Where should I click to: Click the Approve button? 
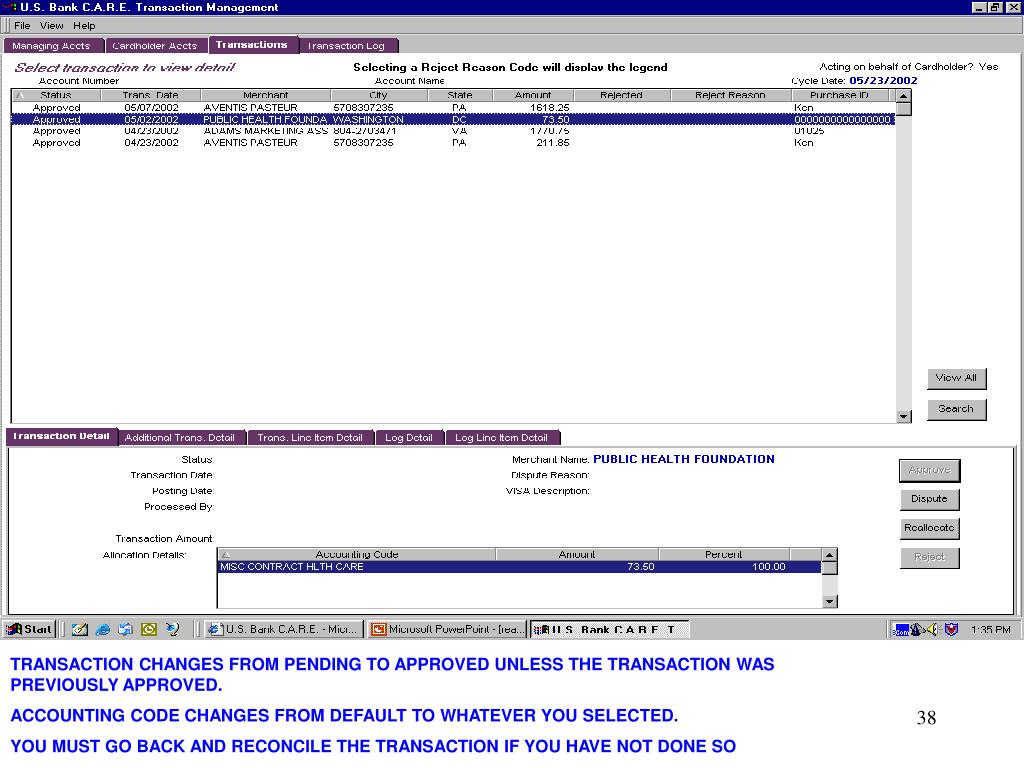click(x=929, y=470)
